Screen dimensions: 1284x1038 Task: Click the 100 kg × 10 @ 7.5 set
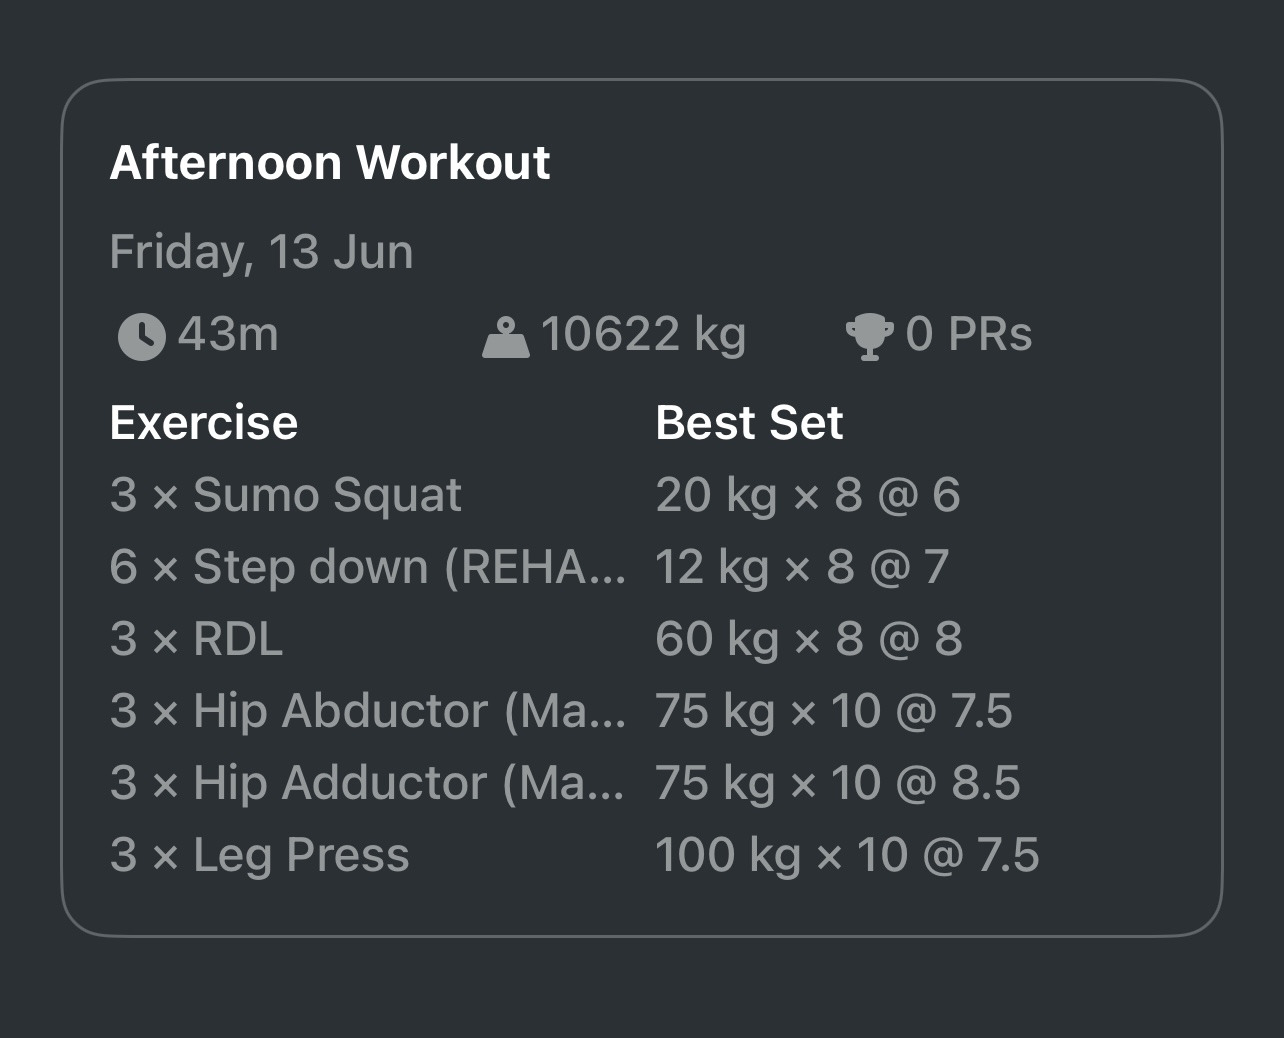[847, 855]
